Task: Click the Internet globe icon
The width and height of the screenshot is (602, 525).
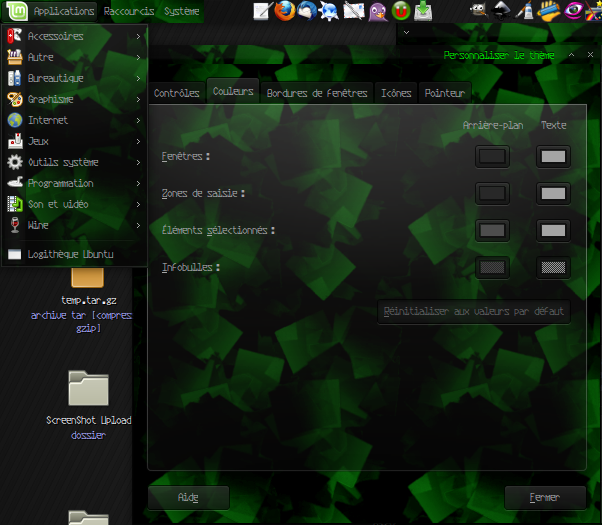Action: pos(15,120)
